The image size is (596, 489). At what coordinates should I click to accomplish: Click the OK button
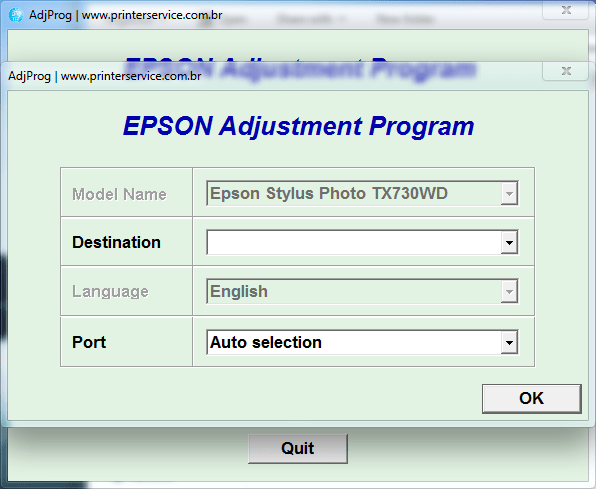coord(531,399)
